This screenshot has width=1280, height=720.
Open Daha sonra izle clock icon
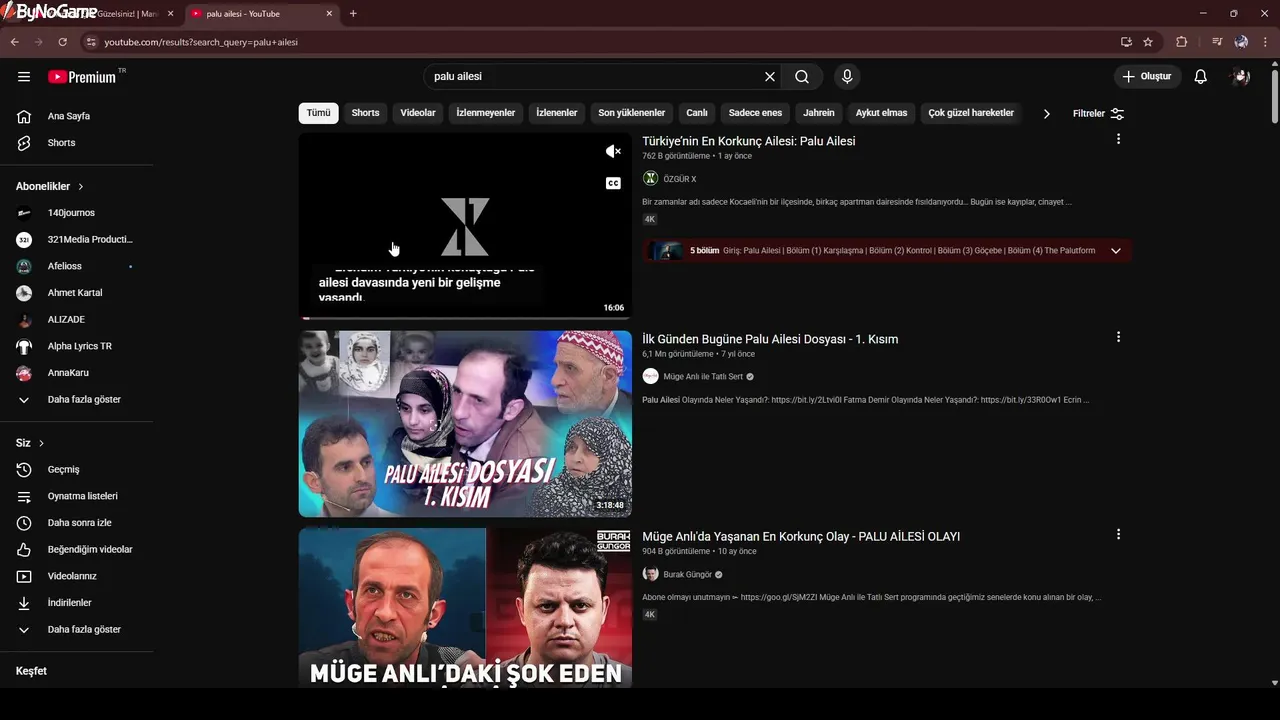[x=24, y=523]
